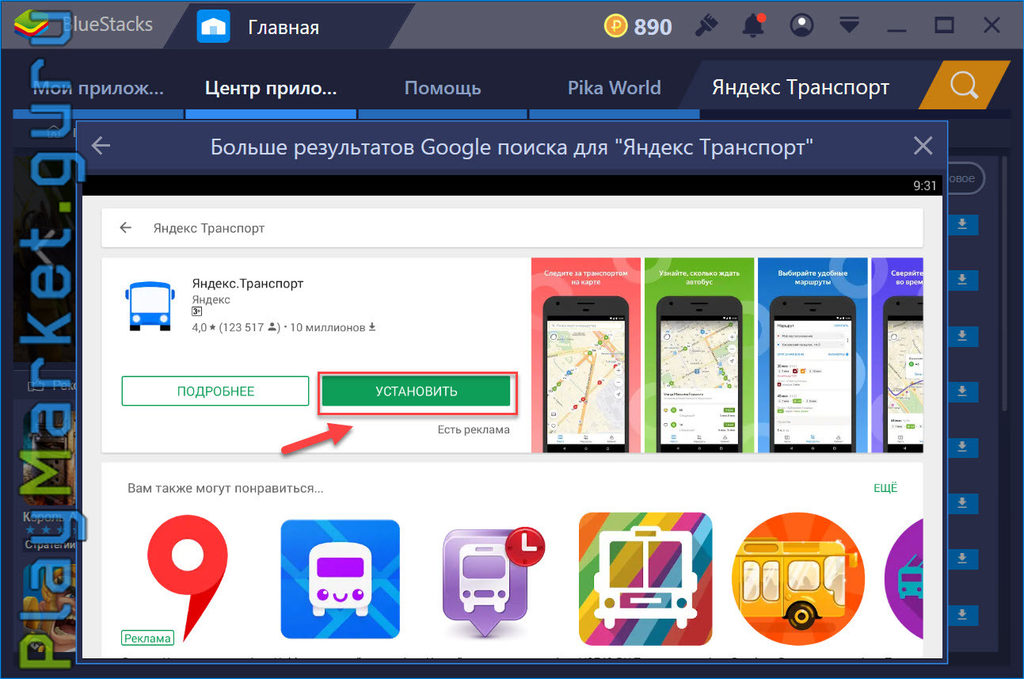Click the Реклама ad badge
Viewport: 1024px width, 679px height.
148,639
